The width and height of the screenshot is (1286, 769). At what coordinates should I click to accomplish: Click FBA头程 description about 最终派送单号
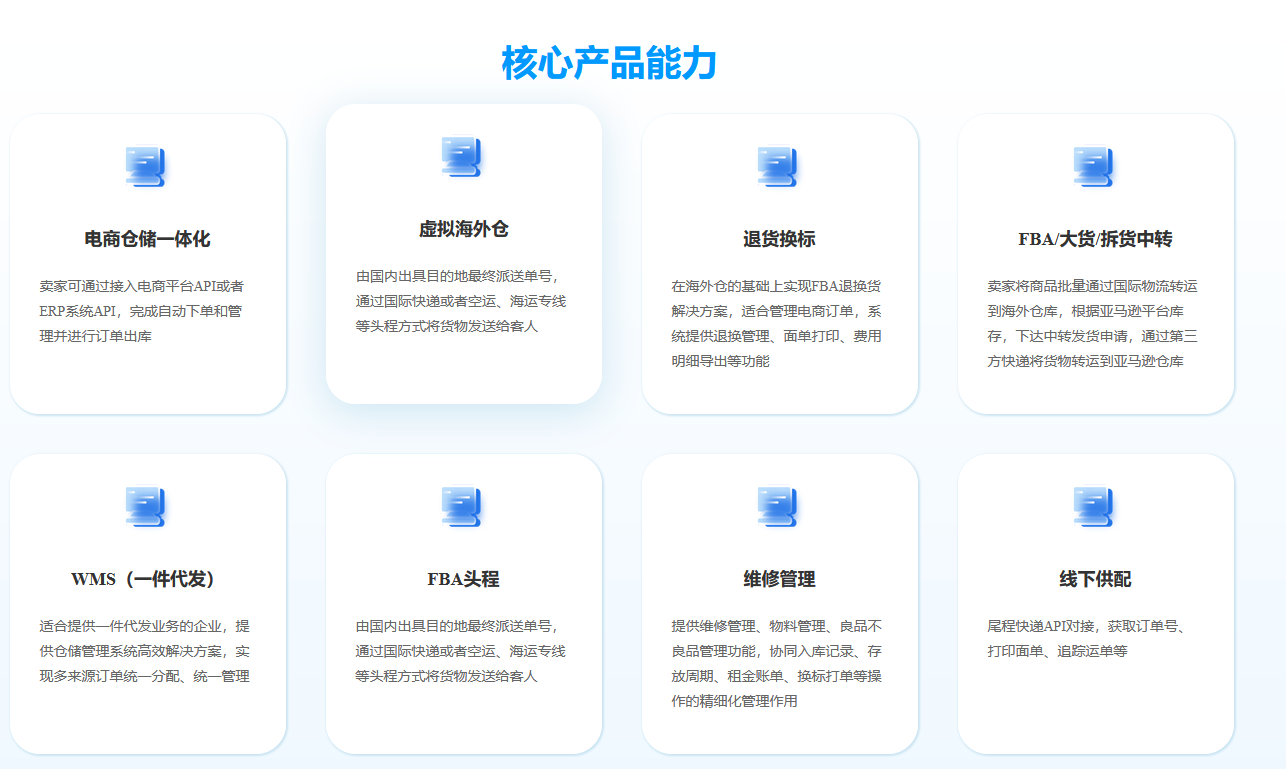461,651
